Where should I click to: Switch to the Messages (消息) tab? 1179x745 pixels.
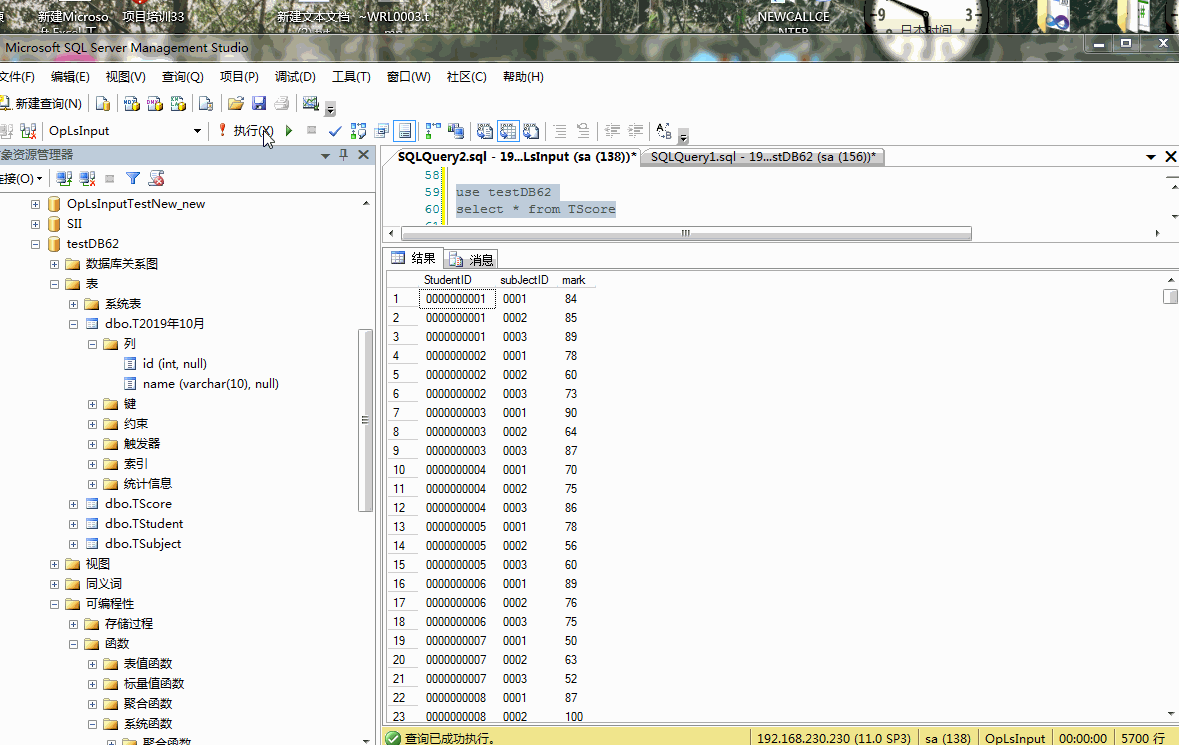point(471,259)
